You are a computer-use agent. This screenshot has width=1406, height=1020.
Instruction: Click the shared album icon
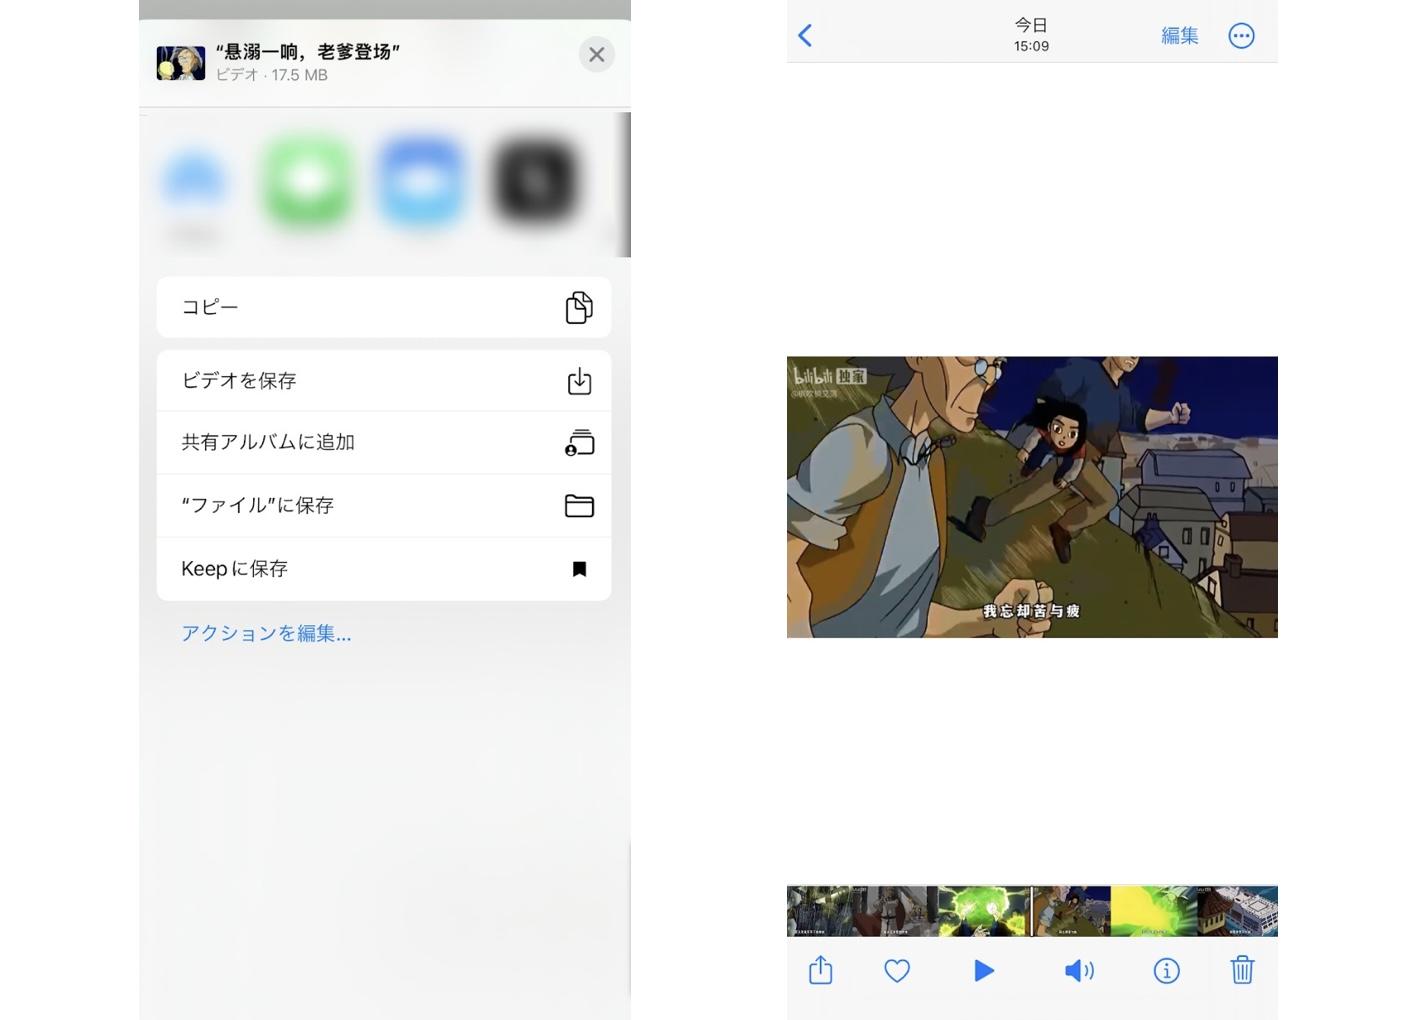click(x=579, y=443)
